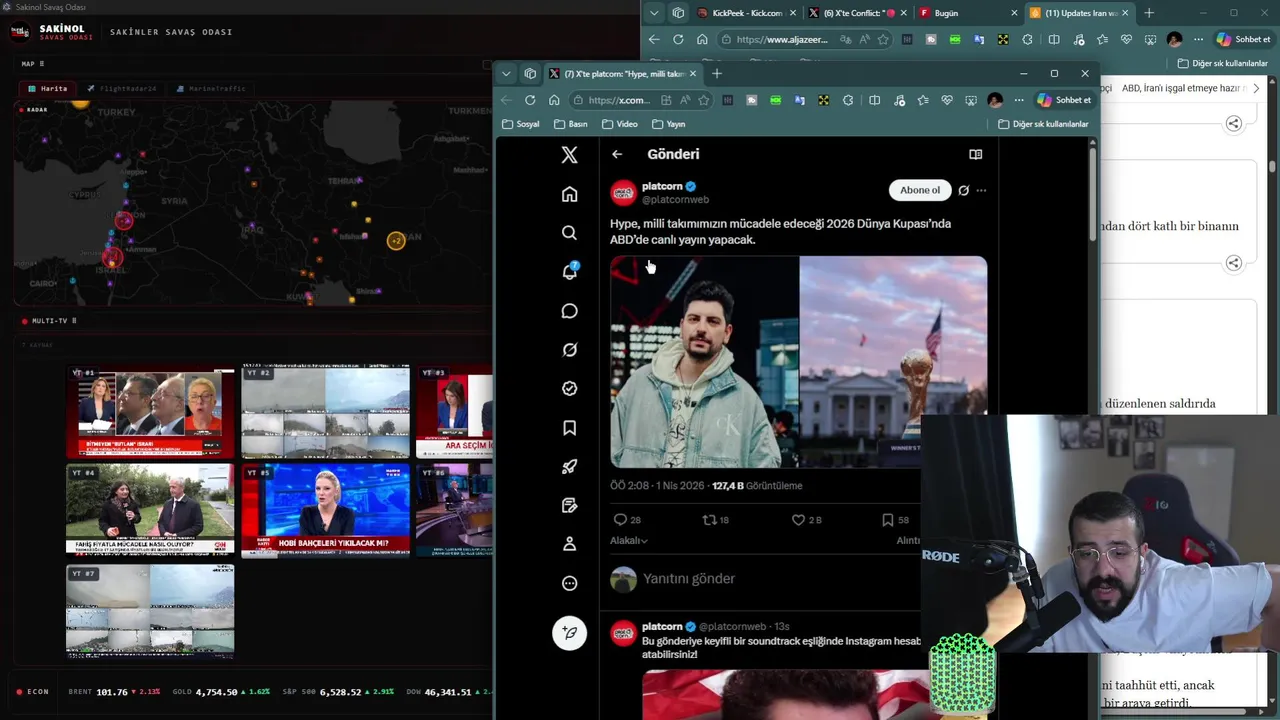Open platcorn profile name link
Viewport: 1280px width, 720px height.
pos(662,186)
